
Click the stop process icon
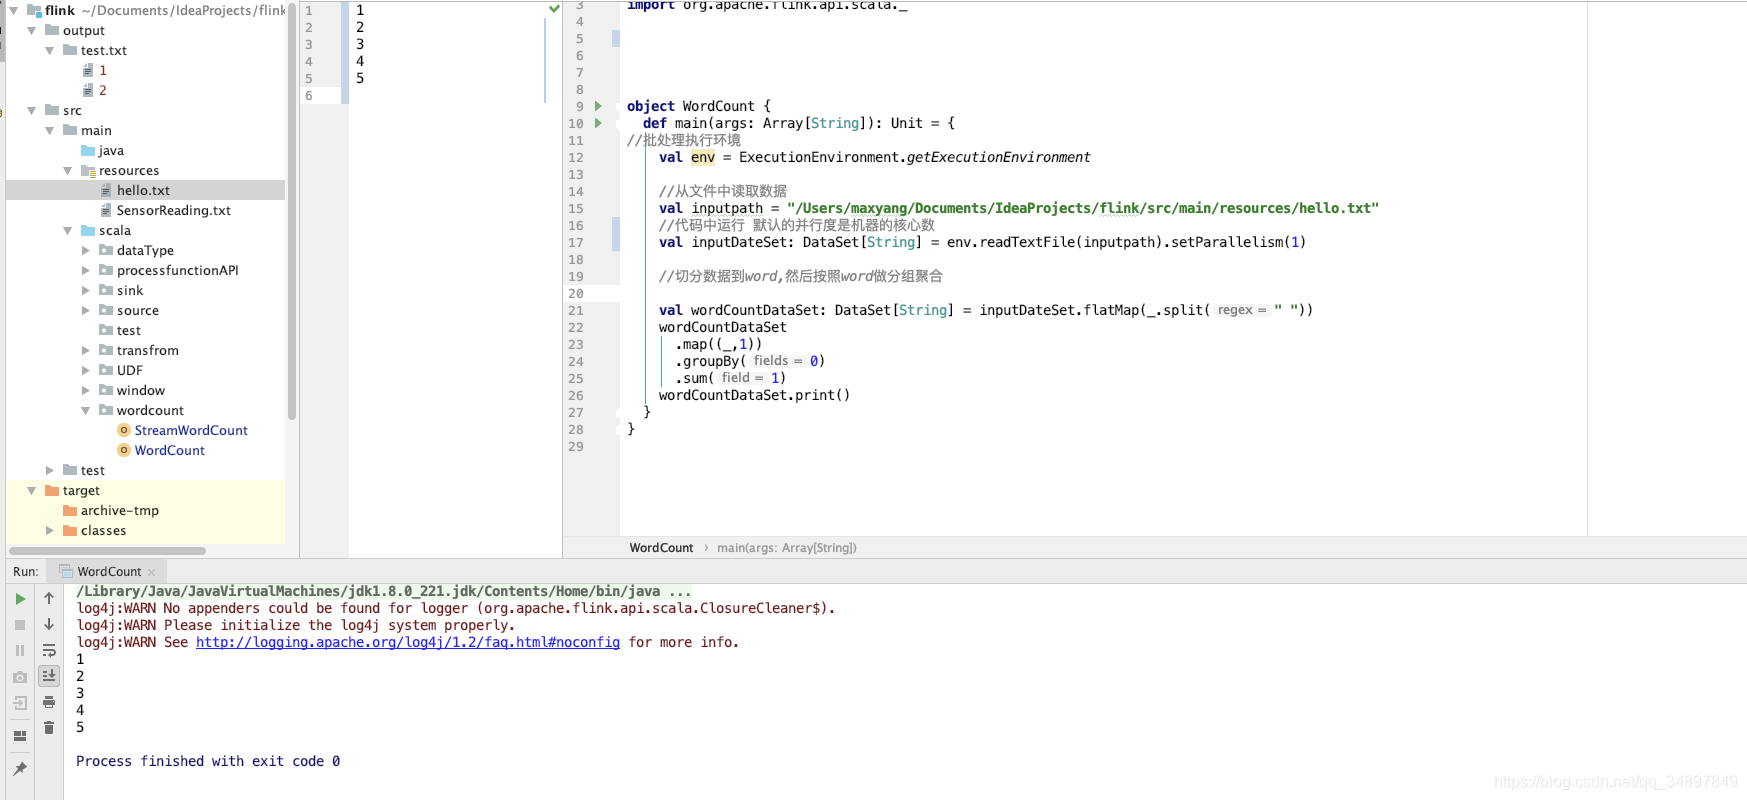tap(20, 625)
